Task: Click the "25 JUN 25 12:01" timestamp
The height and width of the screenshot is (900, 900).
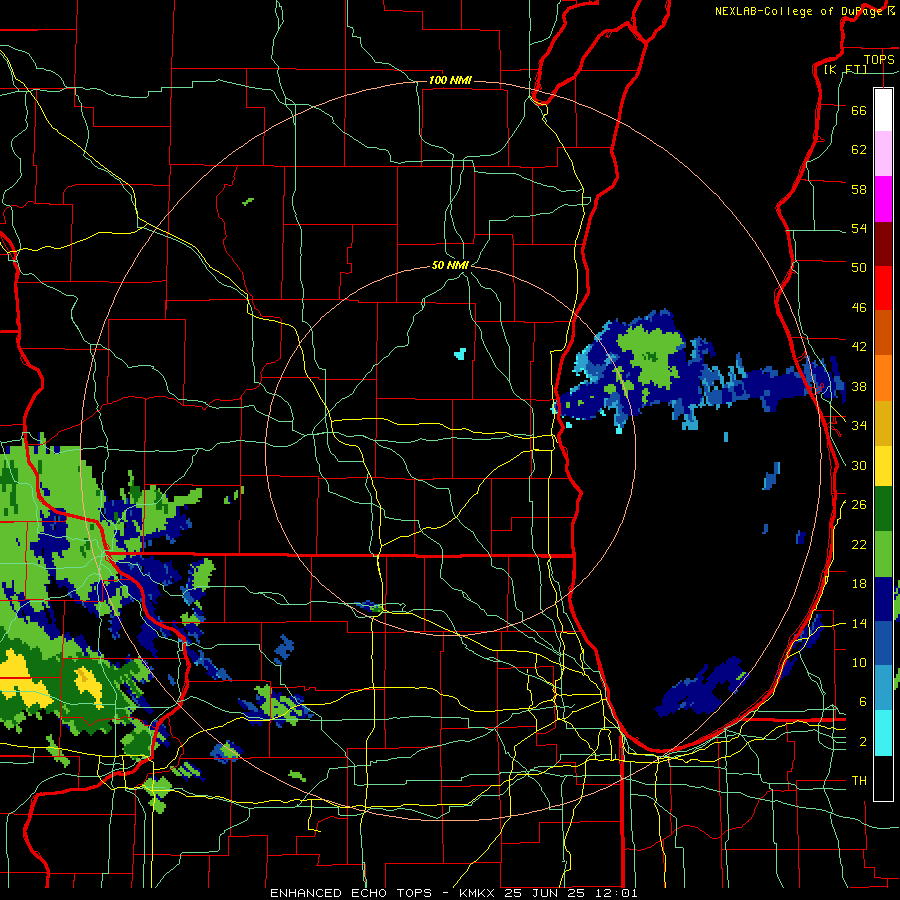Action: pyautogui.click(x=571, y=893)
